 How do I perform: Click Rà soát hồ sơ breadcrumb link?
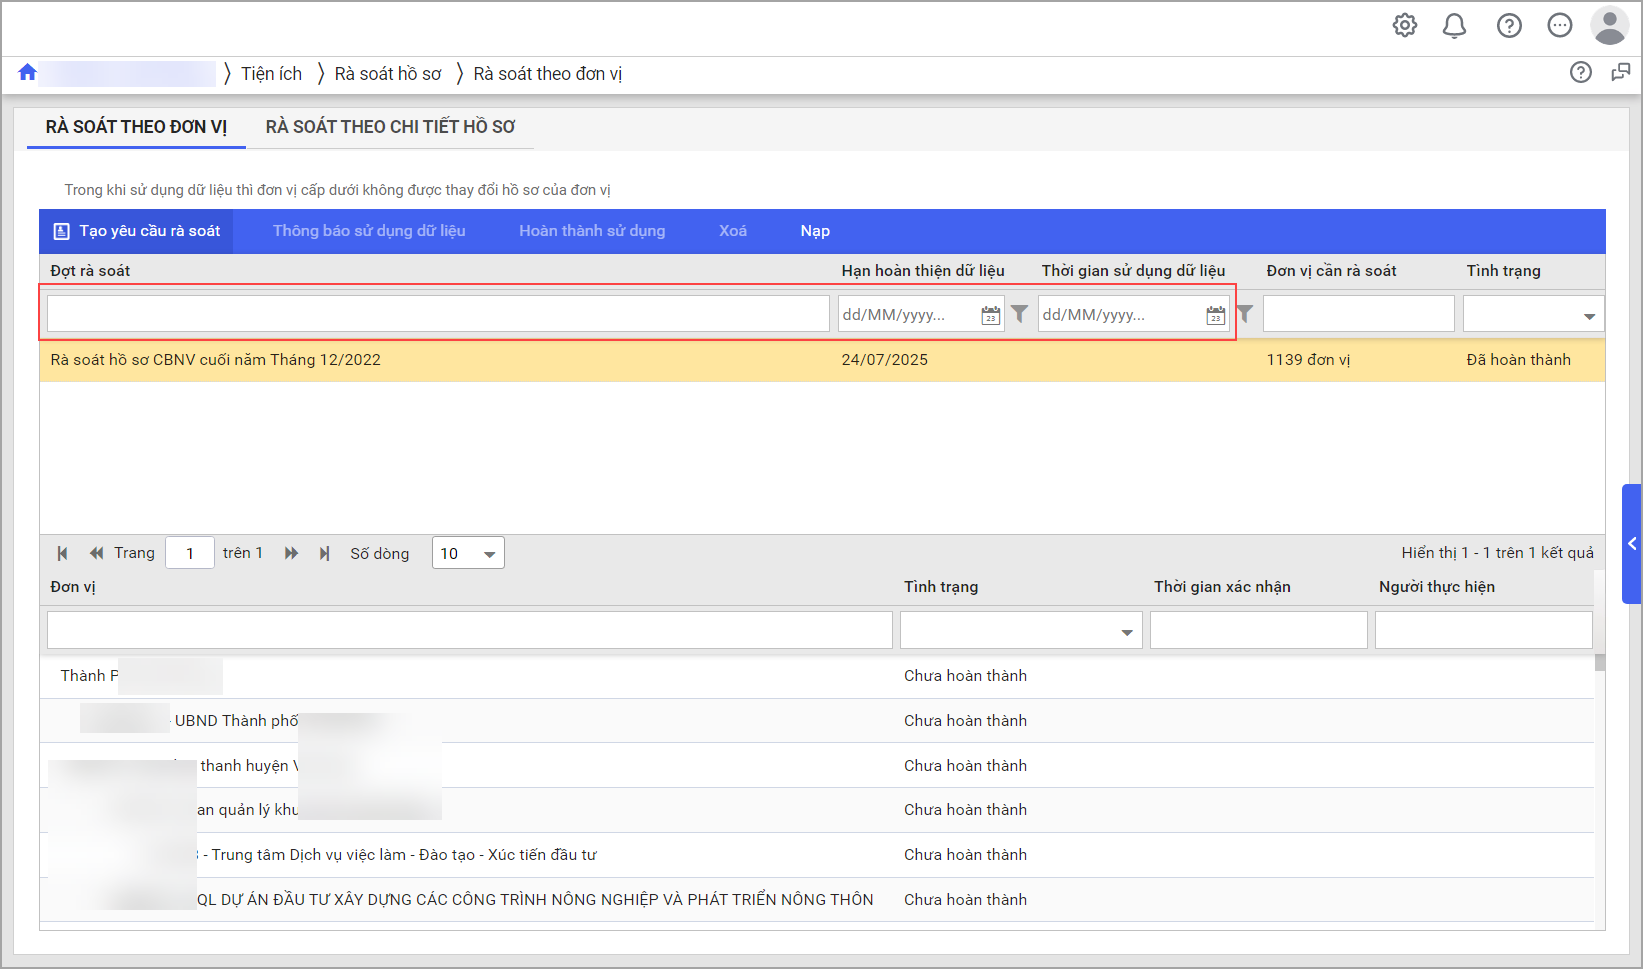point(388,74)
